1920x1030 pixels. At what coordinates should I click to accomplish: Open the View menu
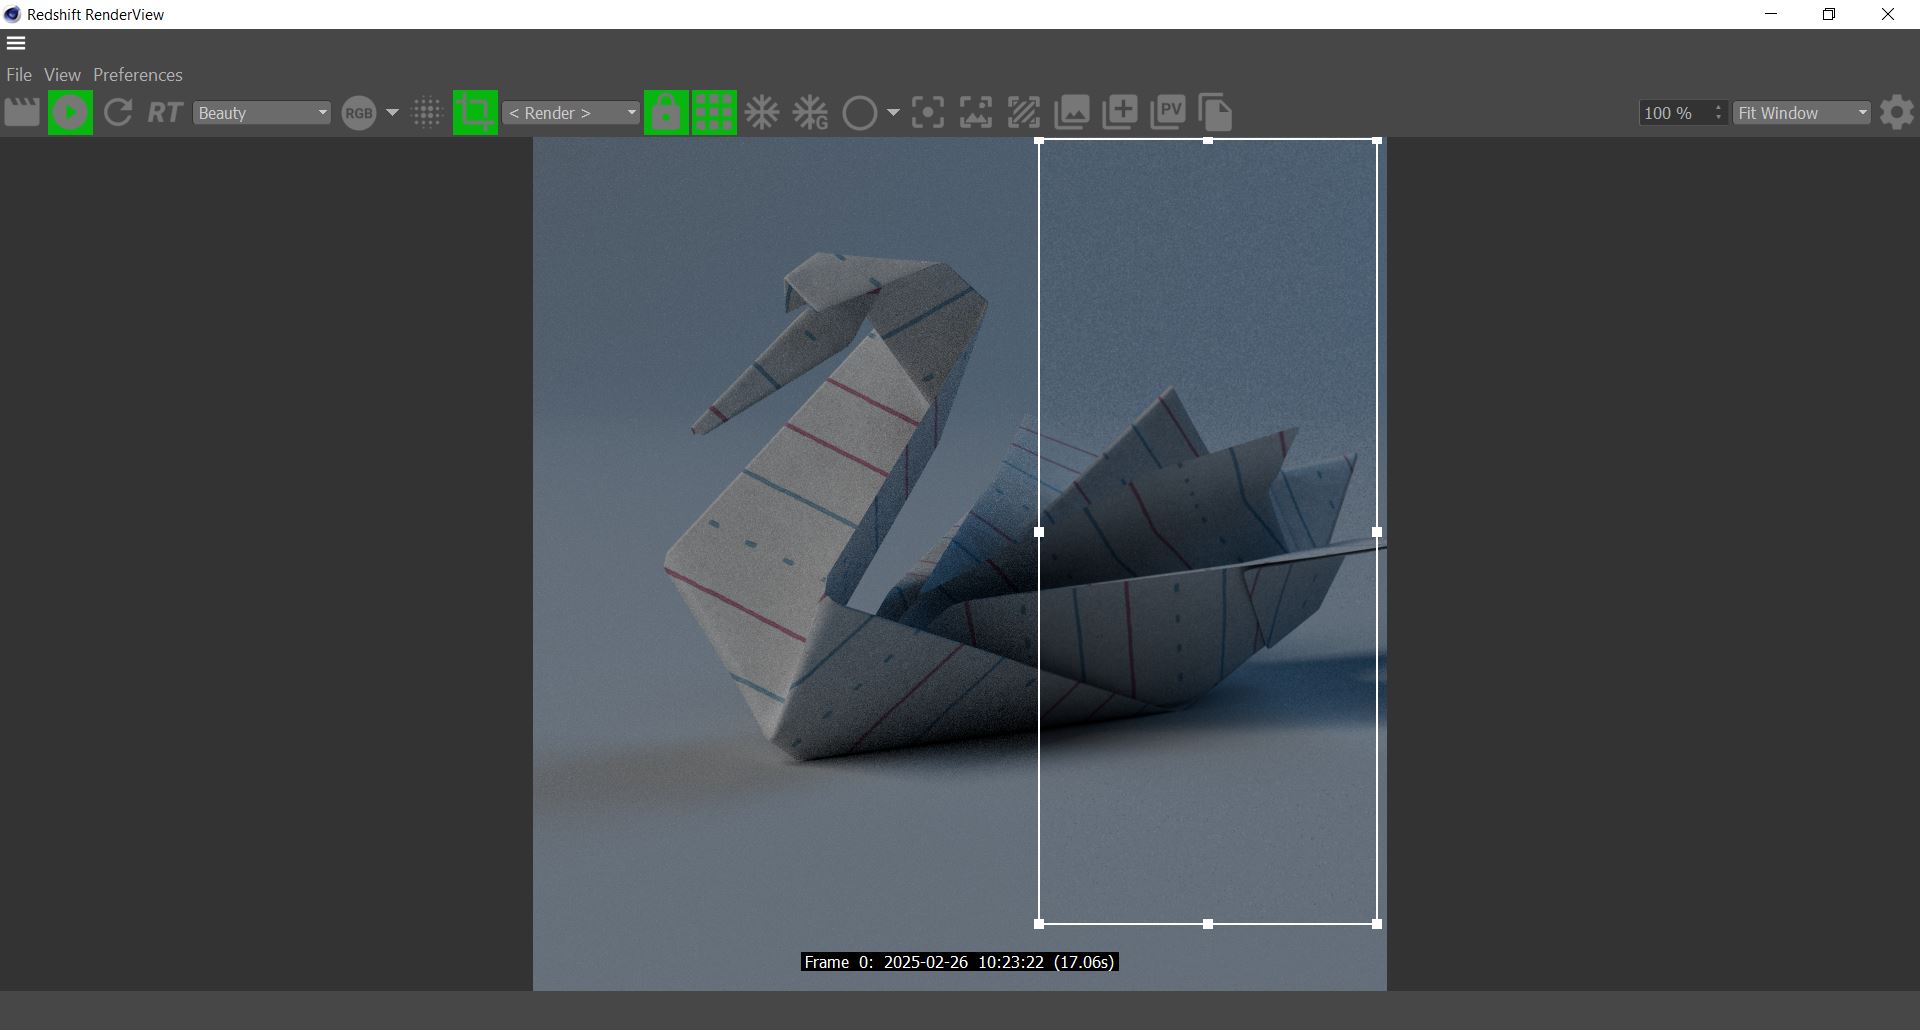pos(62,75)
